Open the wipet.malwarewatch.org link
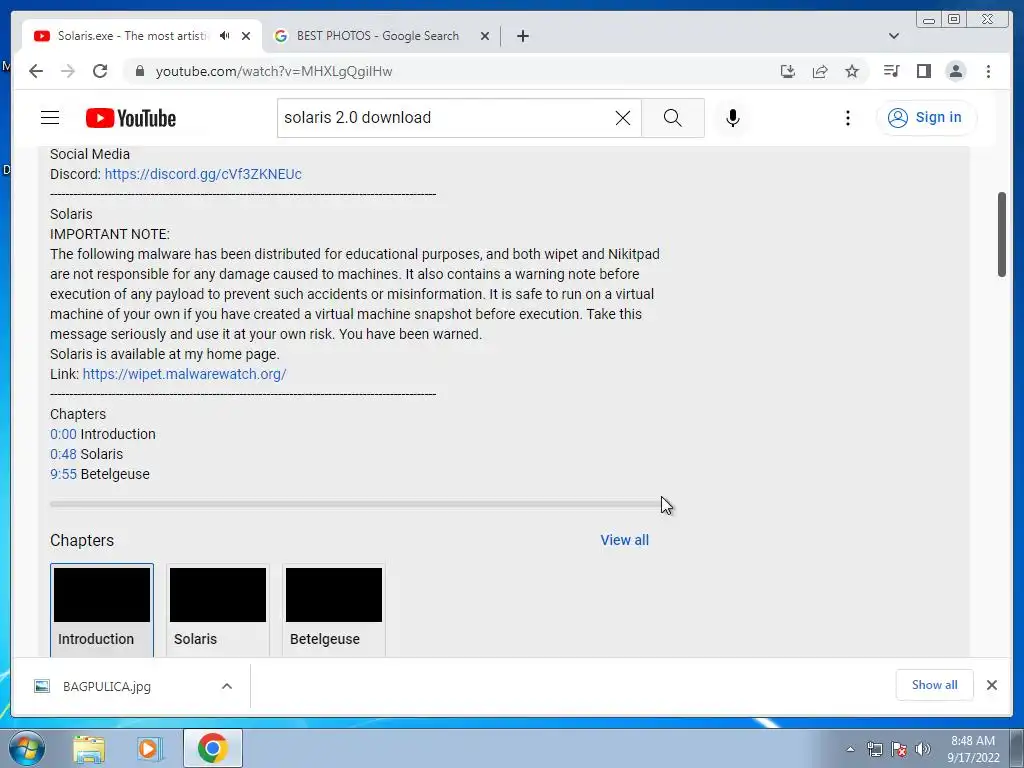The height and width of the screenshot is (768, 1024). tap(184, 374)
